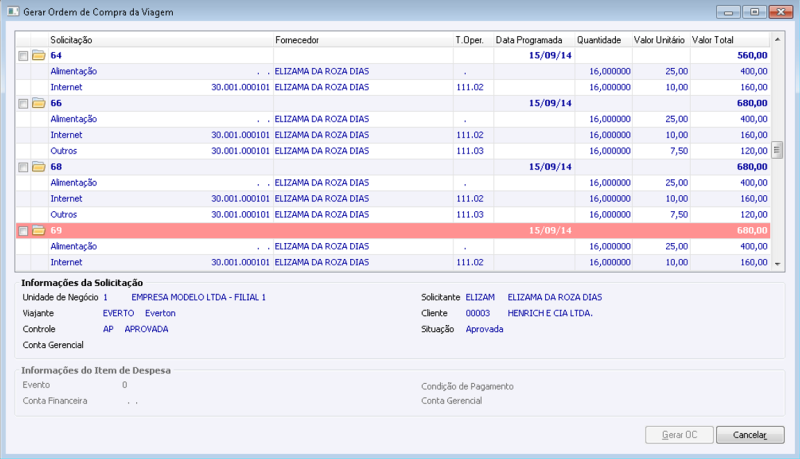
Task: Click the Situação value Aprovada
Action: point(484,329)
